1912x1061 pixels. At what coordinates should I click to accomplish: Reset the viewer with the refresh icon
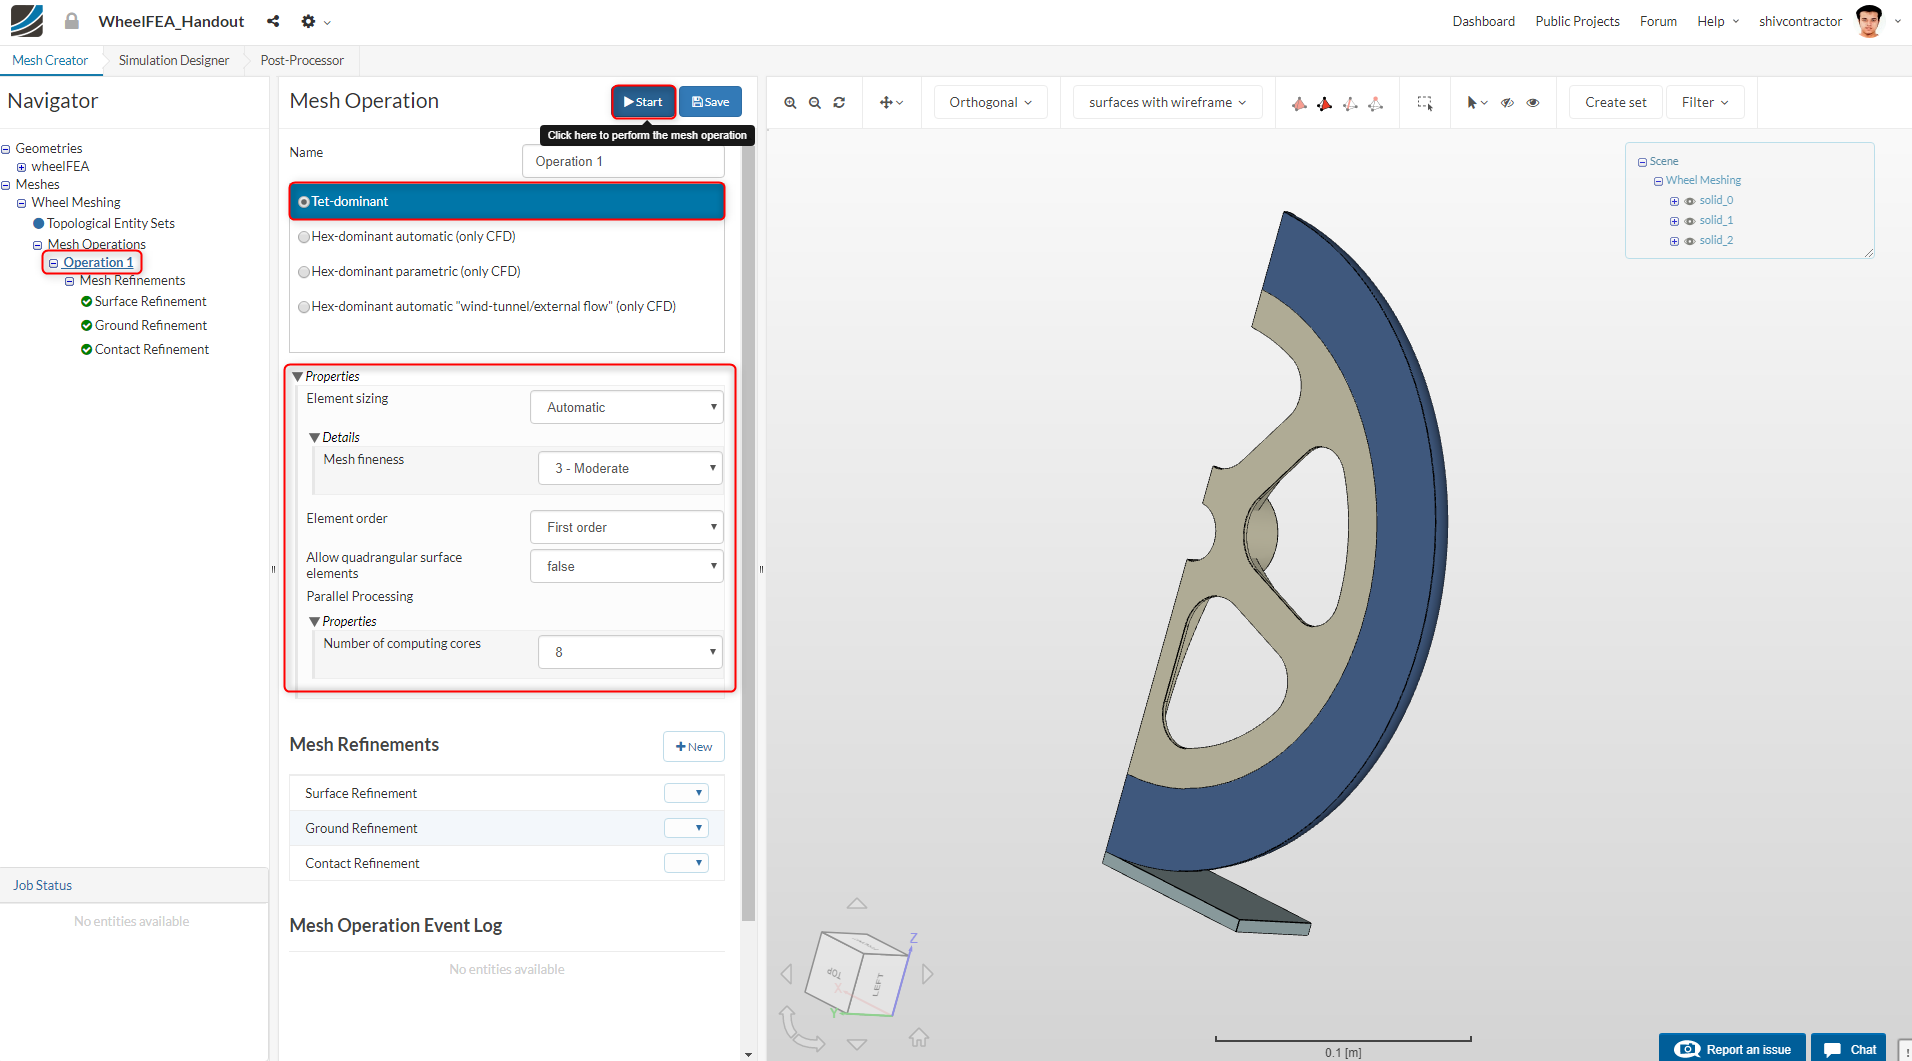[x=839, y=102]
